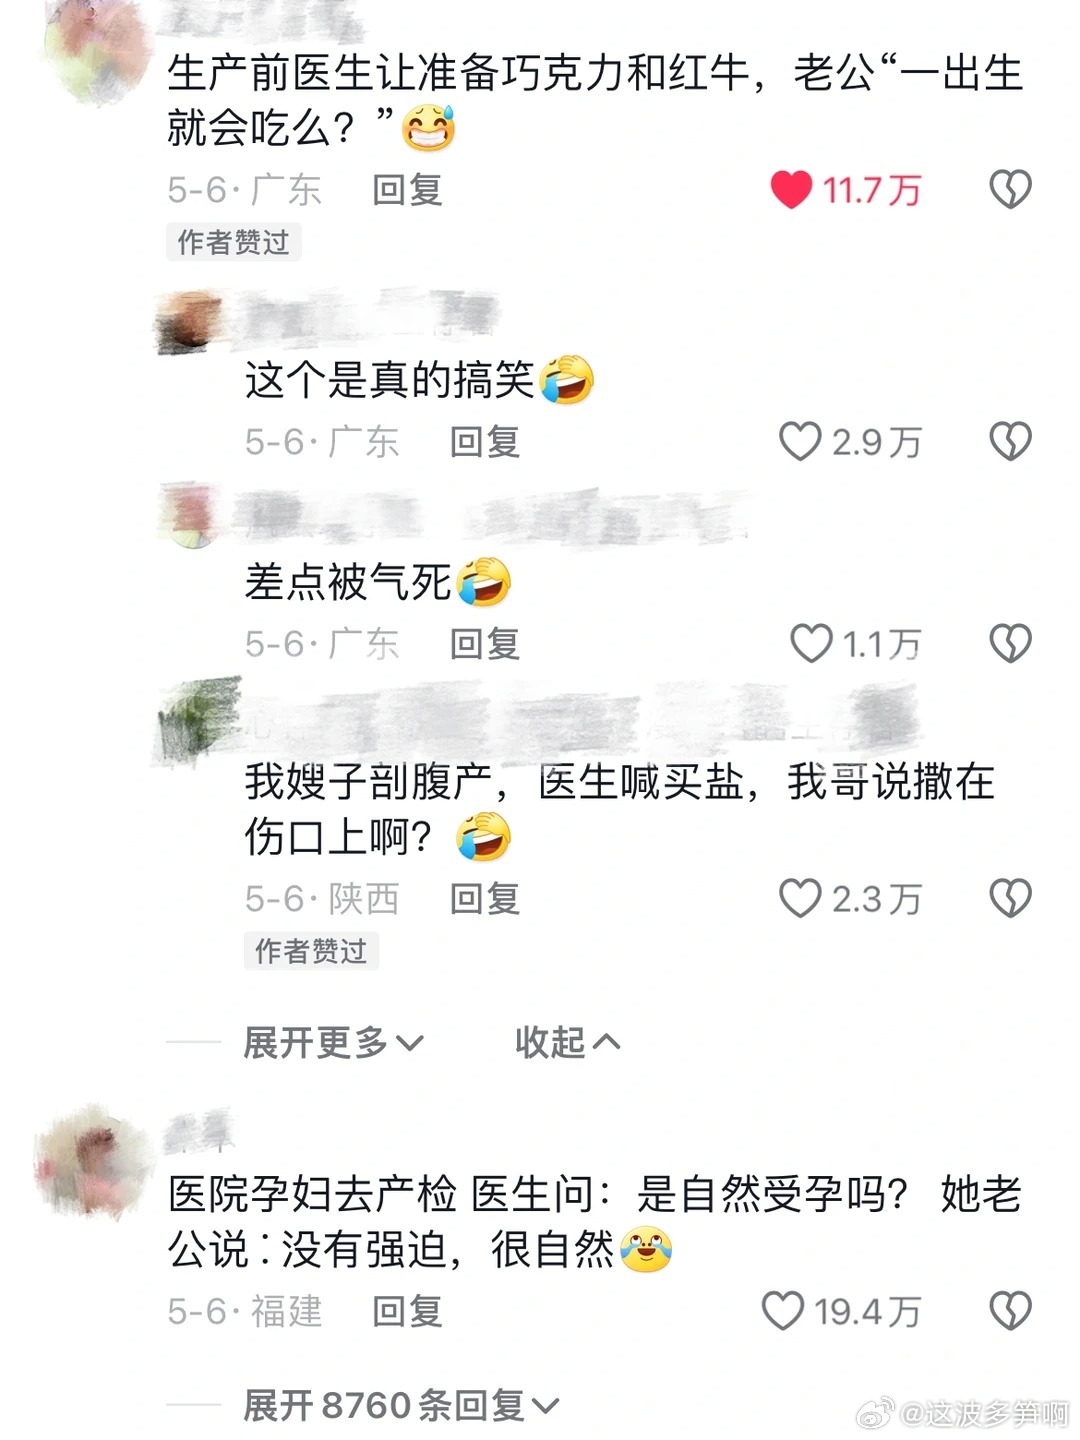Dislike the C-section salt comment
The image size is (1080, 1440).
pos(1010,898)
